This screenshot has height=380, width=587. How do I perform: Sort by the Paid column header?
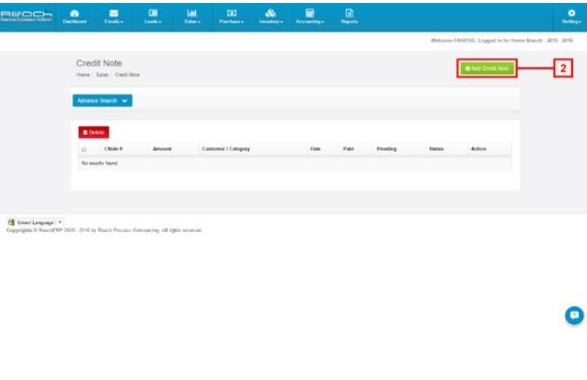348,149
